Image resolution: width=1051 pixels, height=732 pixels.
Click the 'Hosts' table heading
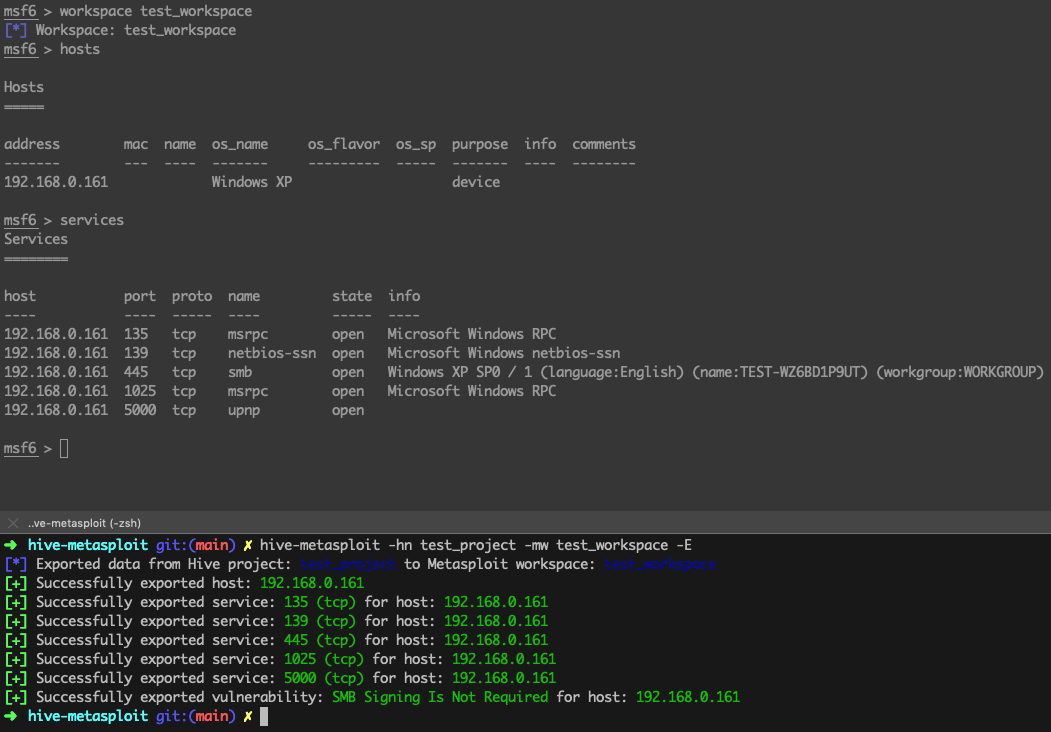(23, 87)
